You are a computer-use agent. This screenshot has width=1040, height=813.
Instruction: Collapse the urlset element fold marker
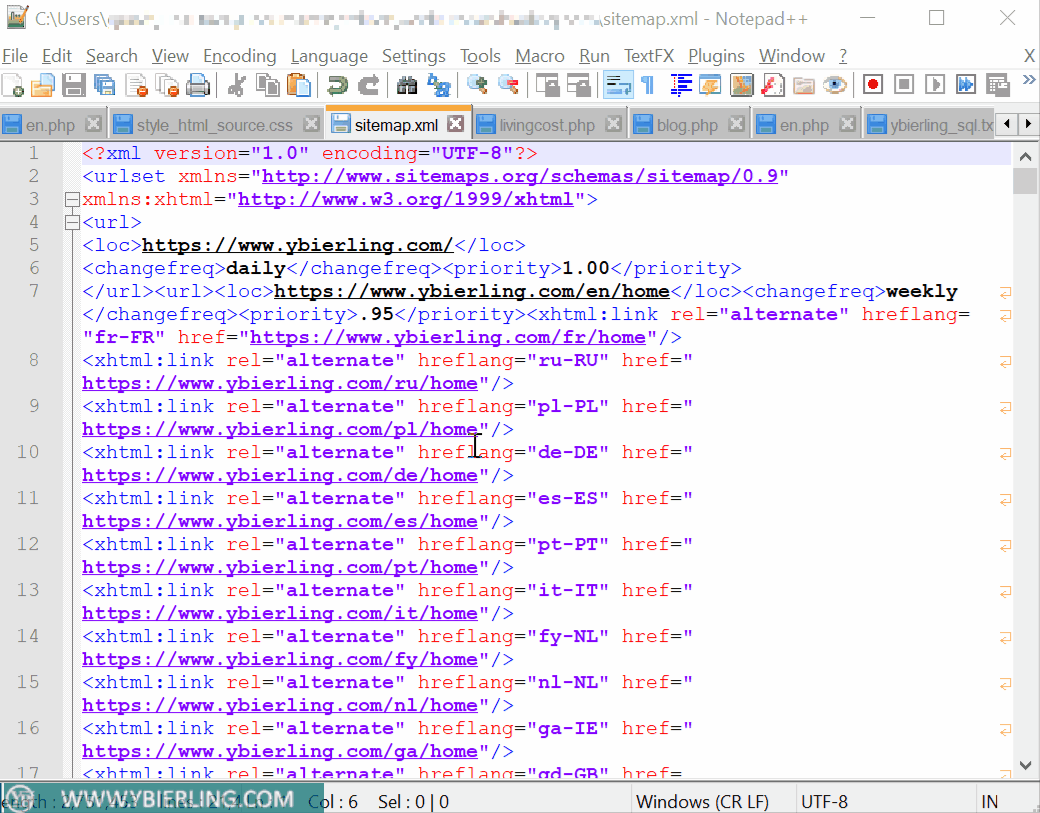(x=72, y=198)
